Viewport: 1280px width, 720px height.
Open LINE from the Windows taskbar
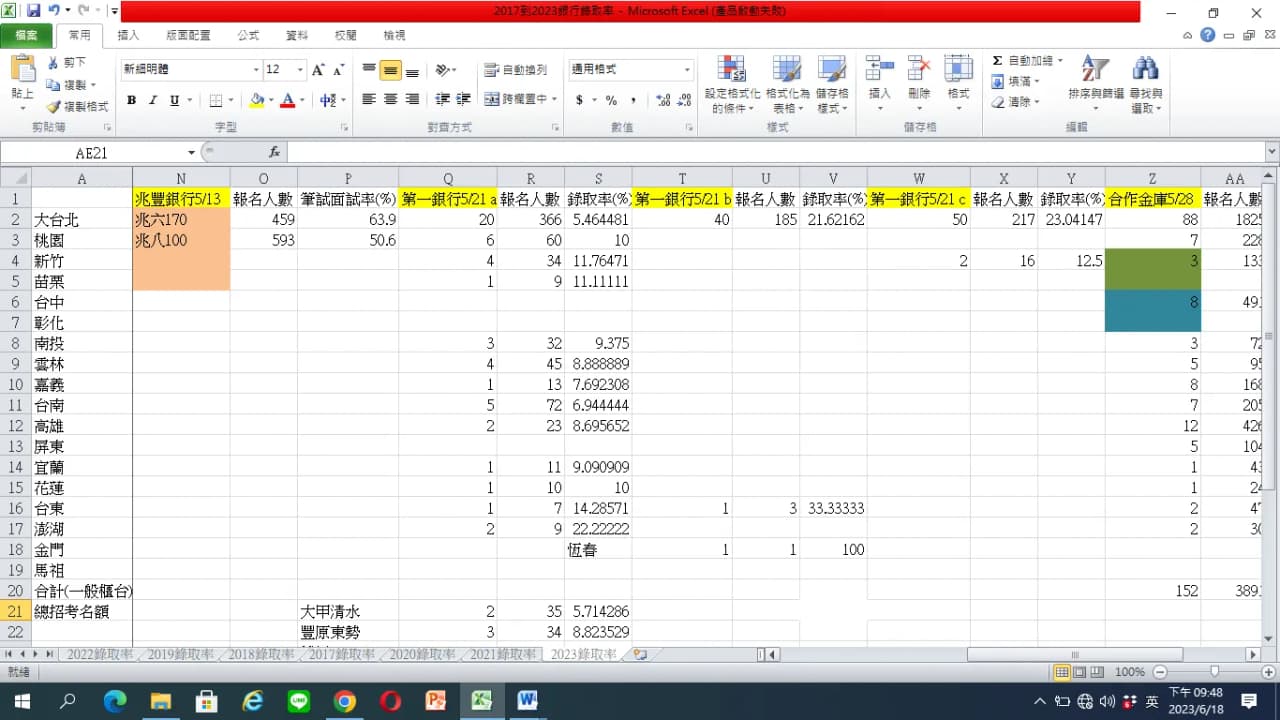[x=298, y=701]
